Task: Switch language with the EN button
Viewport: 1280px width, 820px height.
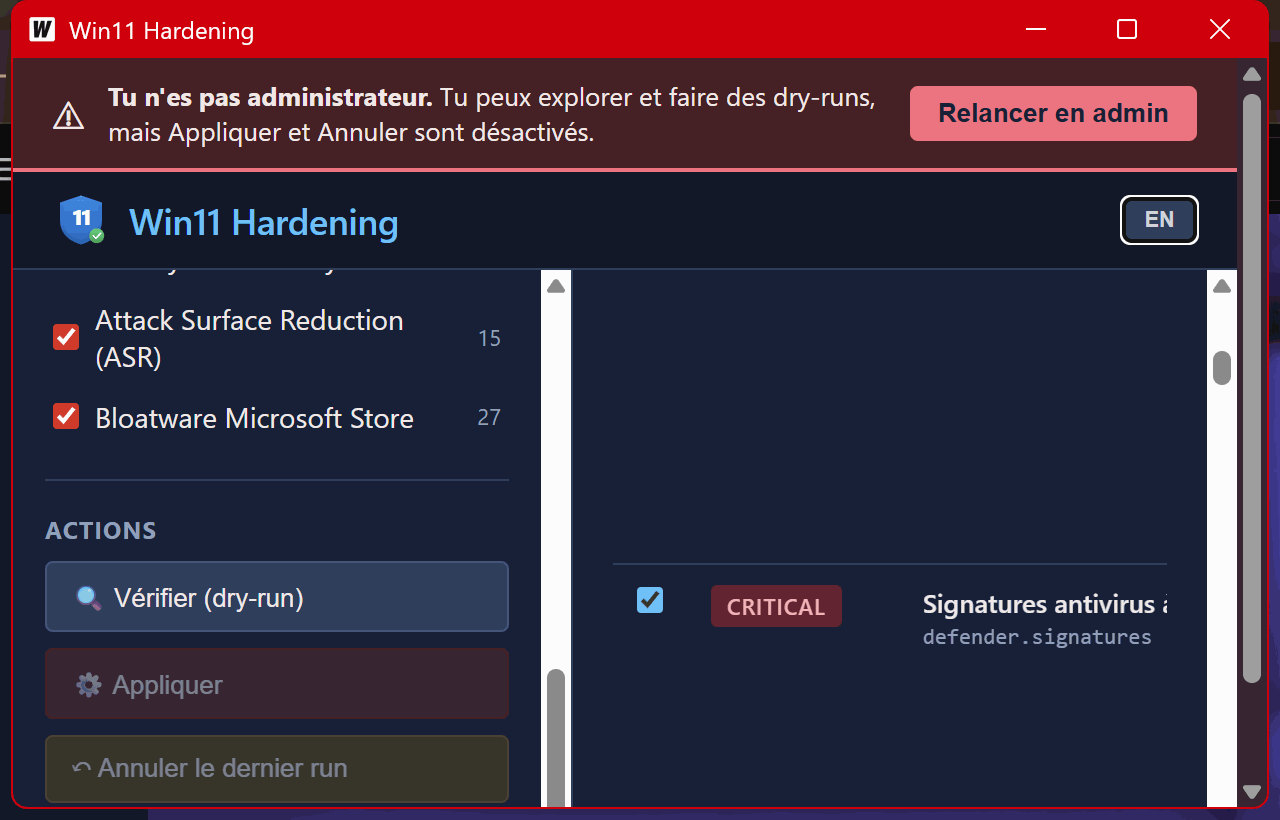Action: click(x=1159, y=220)
